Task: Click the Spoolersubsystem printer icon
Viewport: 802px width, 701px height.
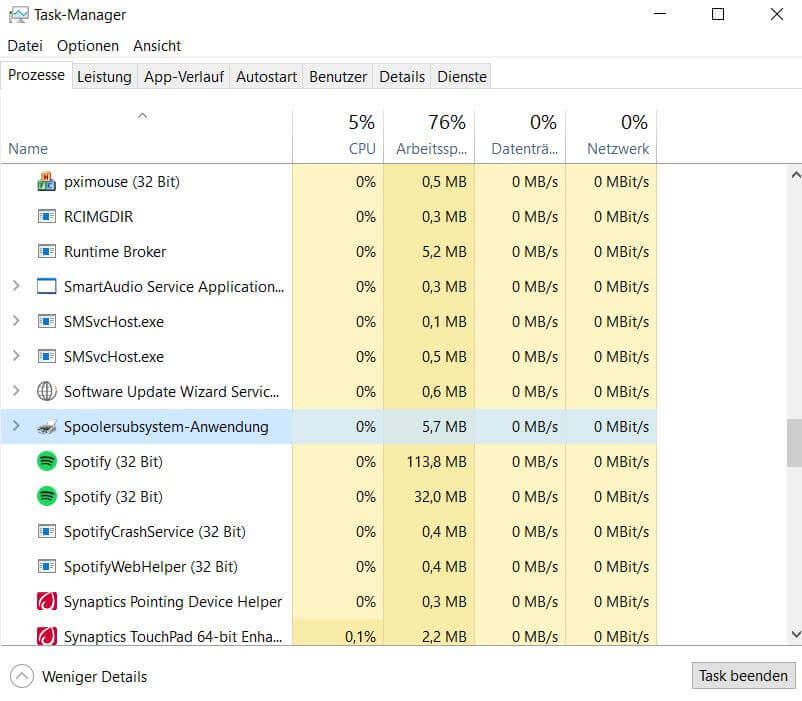Action: [x=47, y=426]
